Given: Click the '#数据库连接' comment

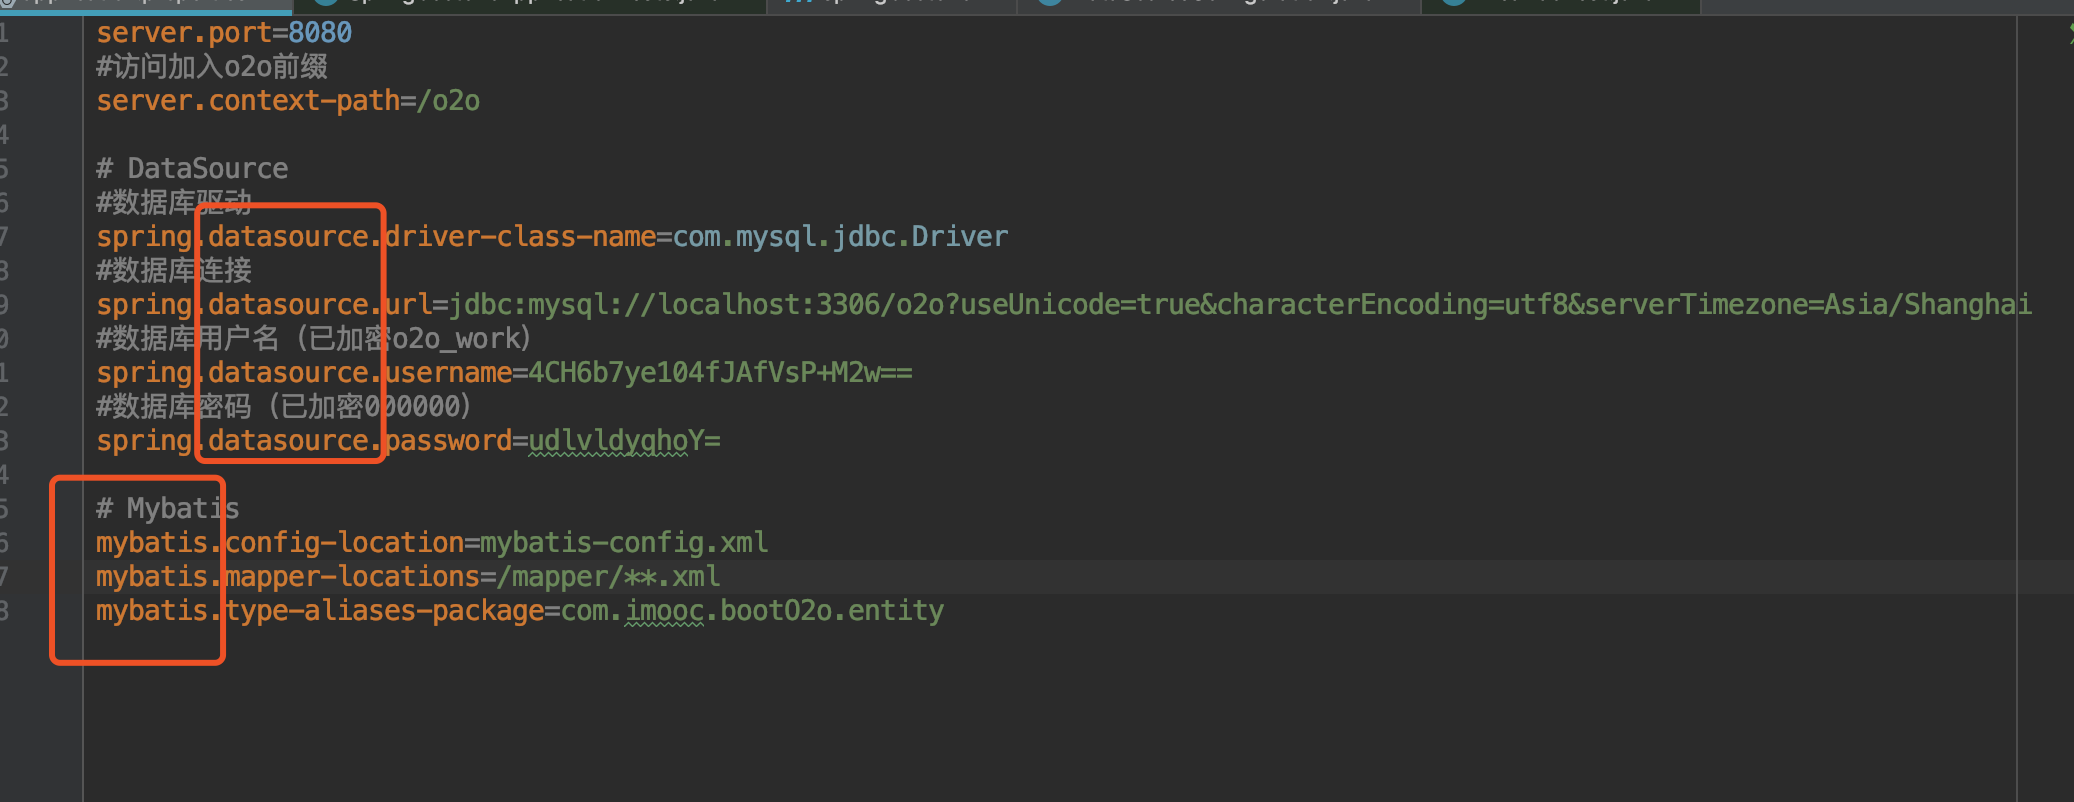Looking at the screenshot, I should click(x=174, y=270).
